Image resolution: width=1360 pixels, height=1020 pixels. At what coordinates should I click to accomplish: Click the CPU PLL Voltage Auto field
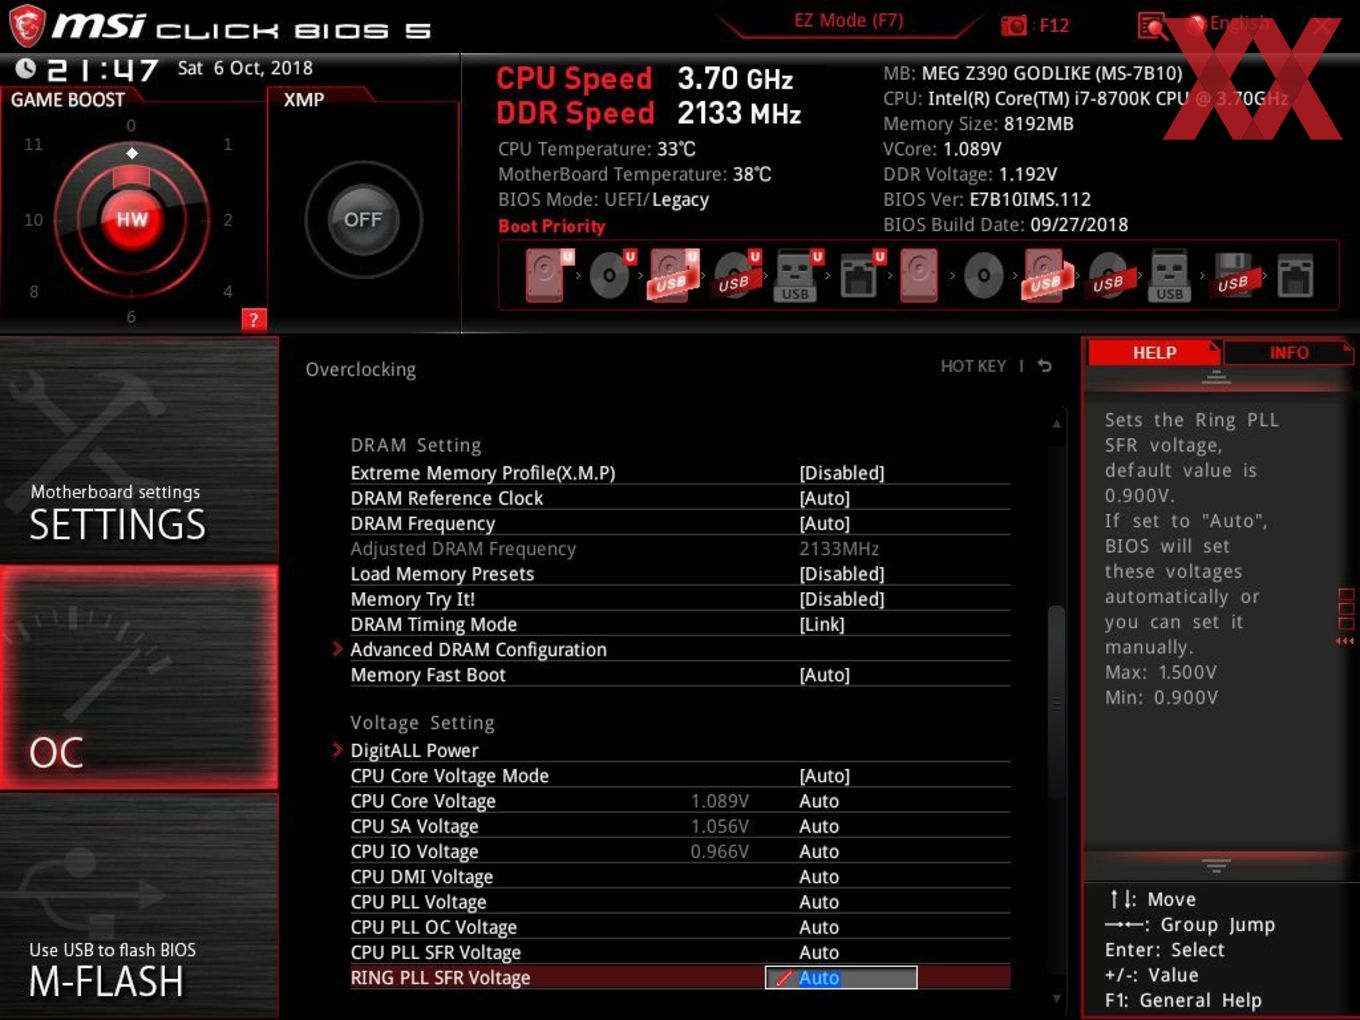(x=819, y=902)
